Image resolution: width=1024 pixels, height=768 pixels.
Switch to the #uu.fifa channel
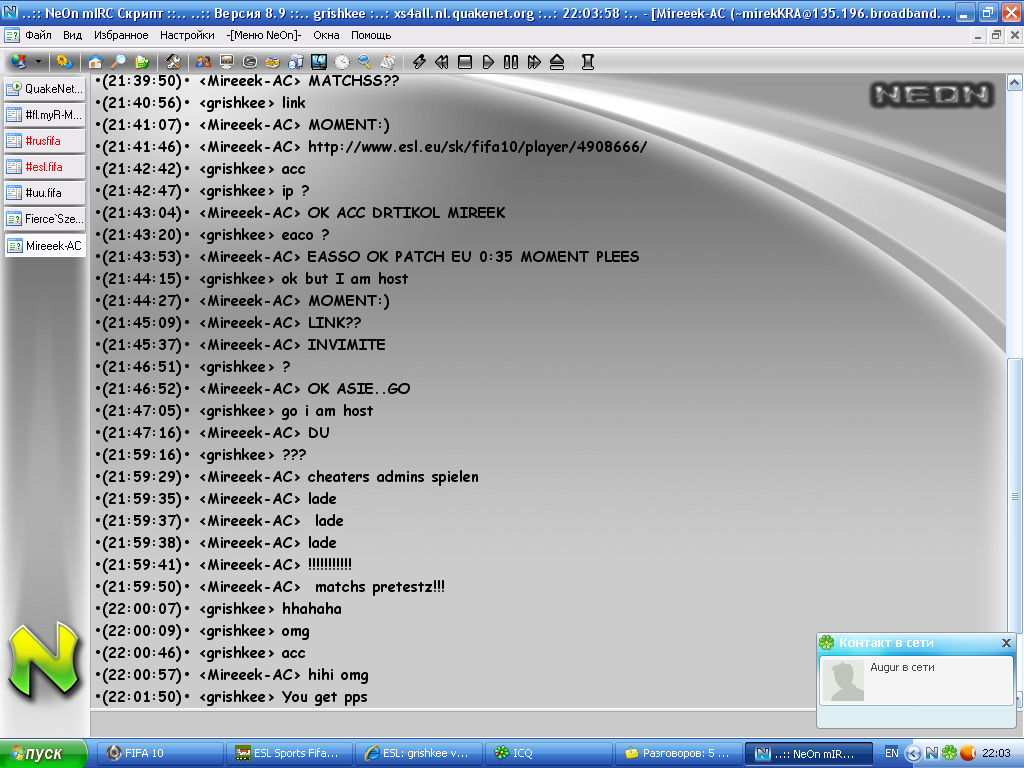[x=45, y=193]
